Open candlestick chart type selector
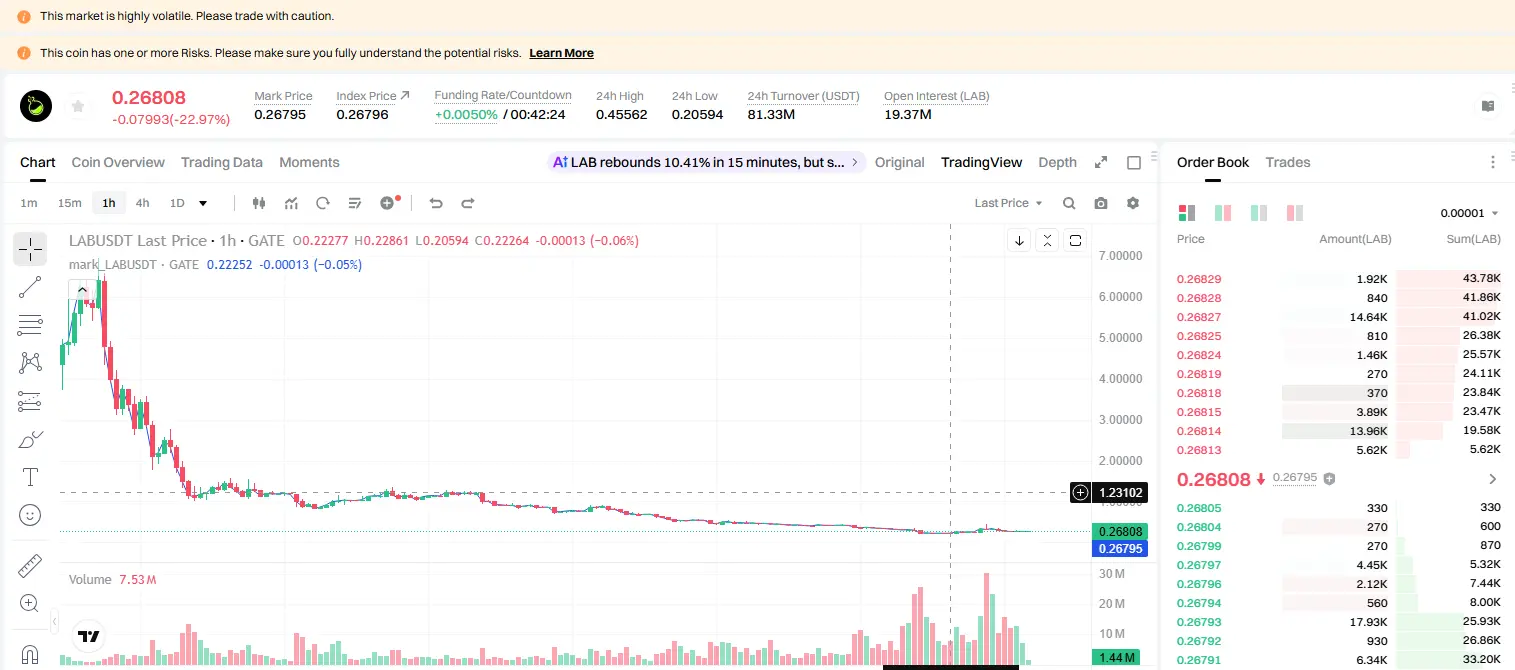The height and width of the screenshot is (670, 1515). [x=260, y=203]
